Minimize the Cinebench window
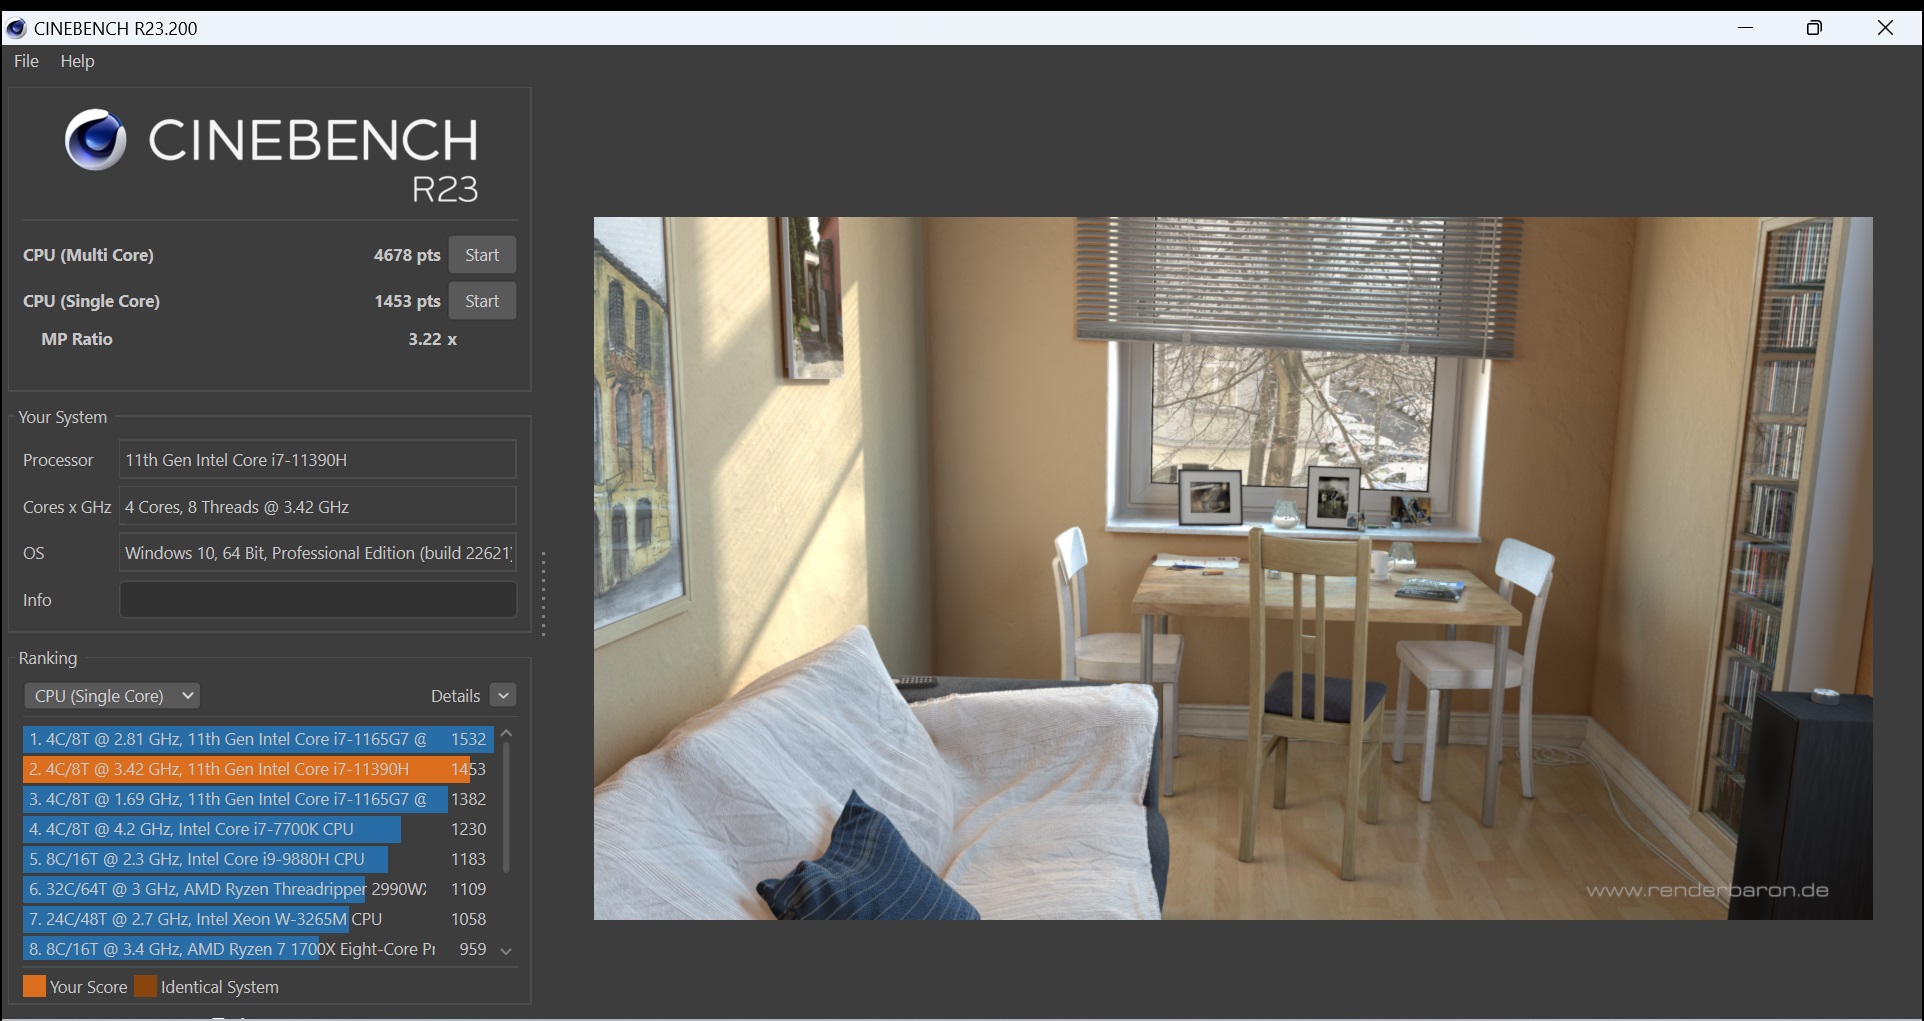This screenshot has width=1924, height=1021. (1746, 28)
